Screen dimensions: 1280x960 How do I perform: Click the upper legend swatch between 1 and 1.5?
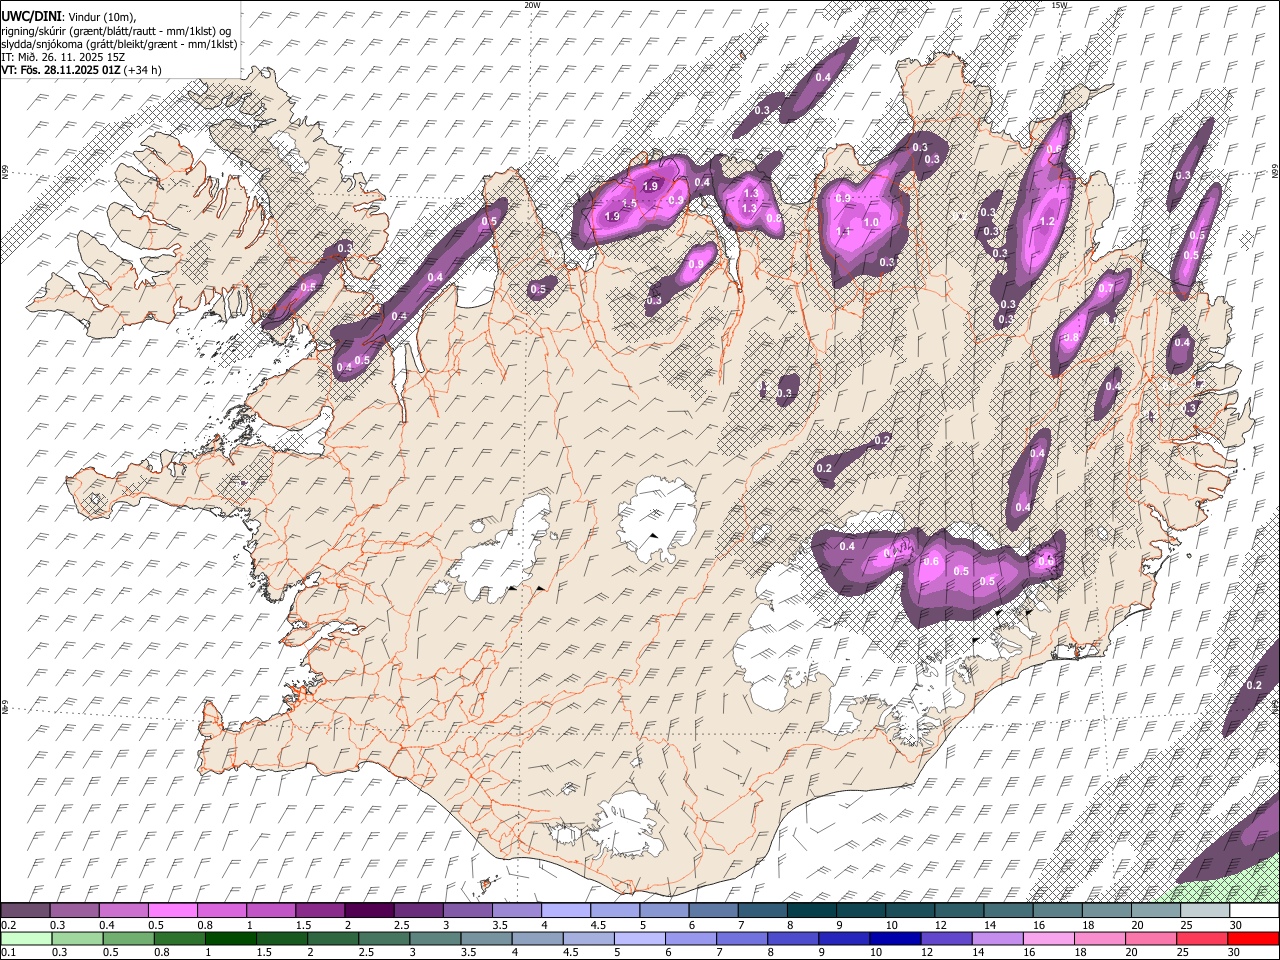271,911
